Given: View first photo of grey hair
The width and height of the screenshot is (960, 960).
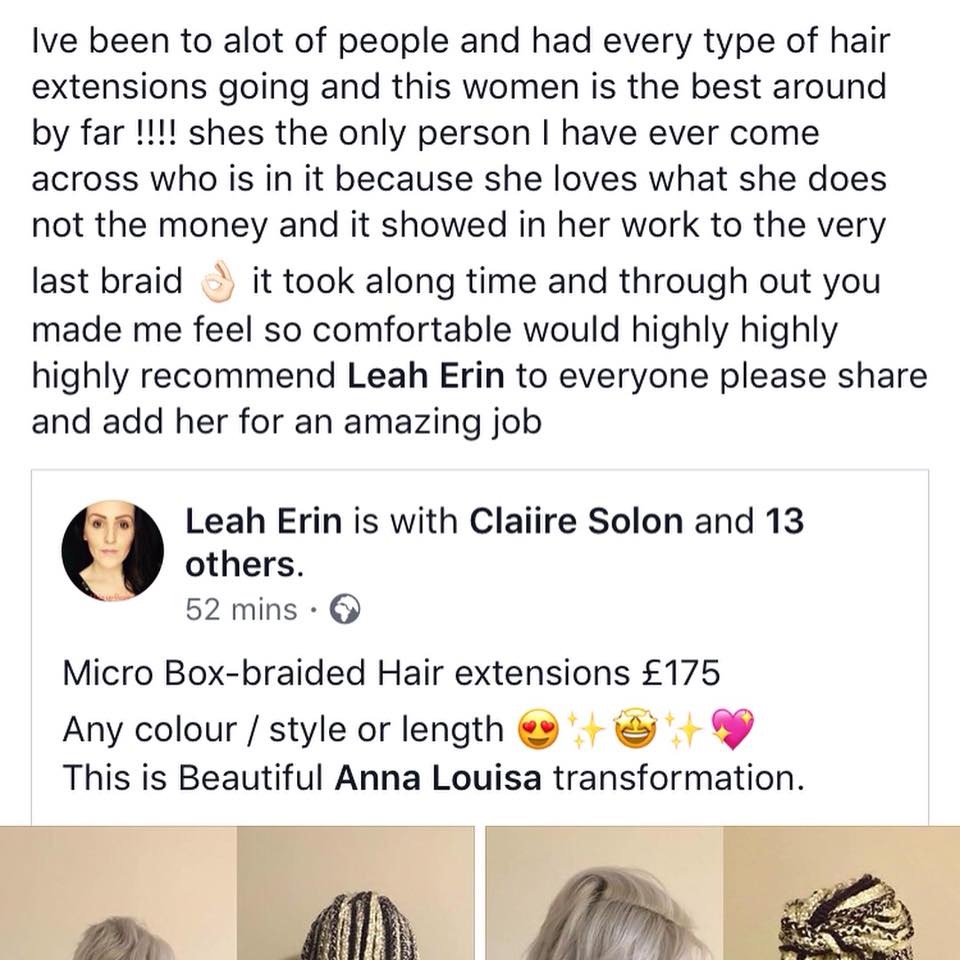Looking at the screenshot, I should 119,893.
